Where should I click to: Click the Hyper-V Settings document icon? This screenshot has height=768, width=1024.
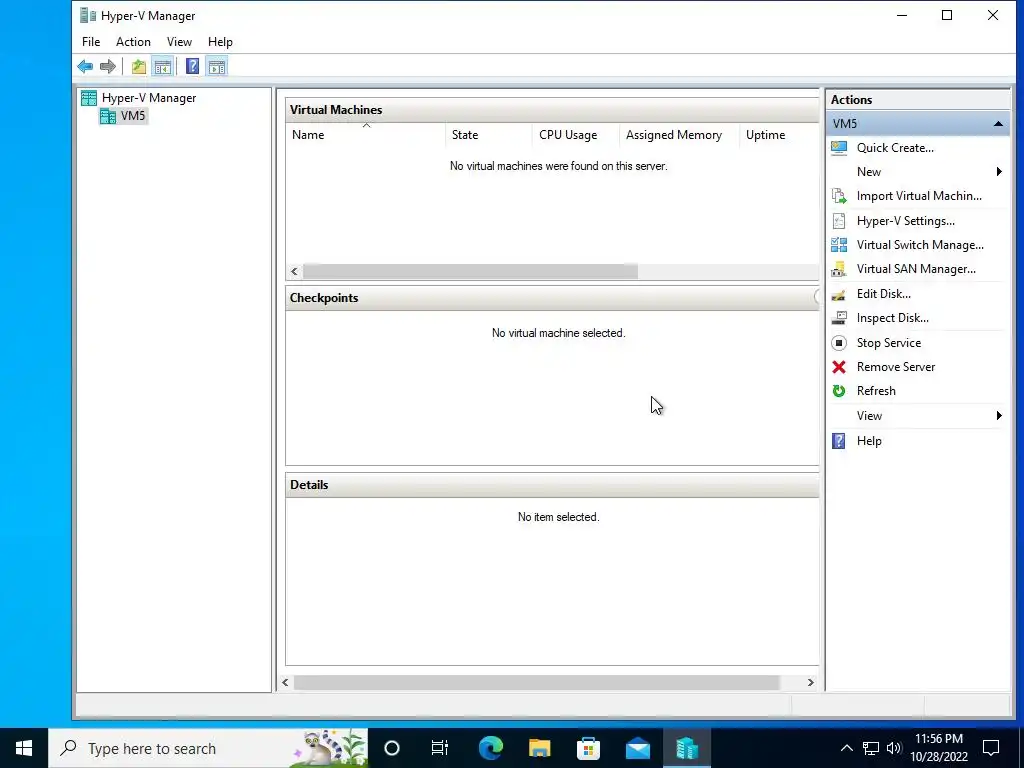click(839, 221)
